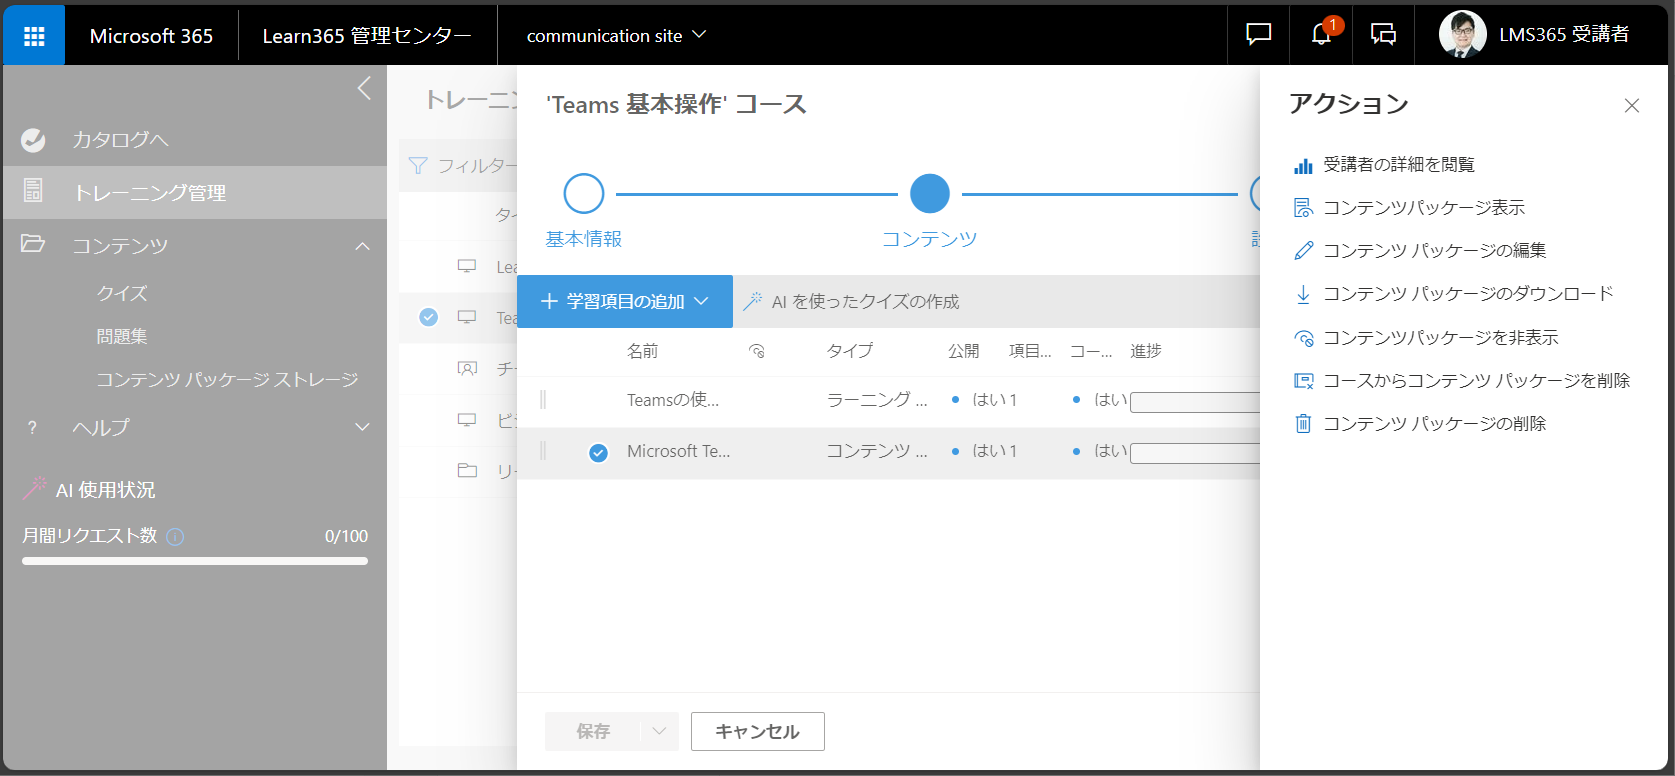Click the 0/100 request count

tap(346, 536)
